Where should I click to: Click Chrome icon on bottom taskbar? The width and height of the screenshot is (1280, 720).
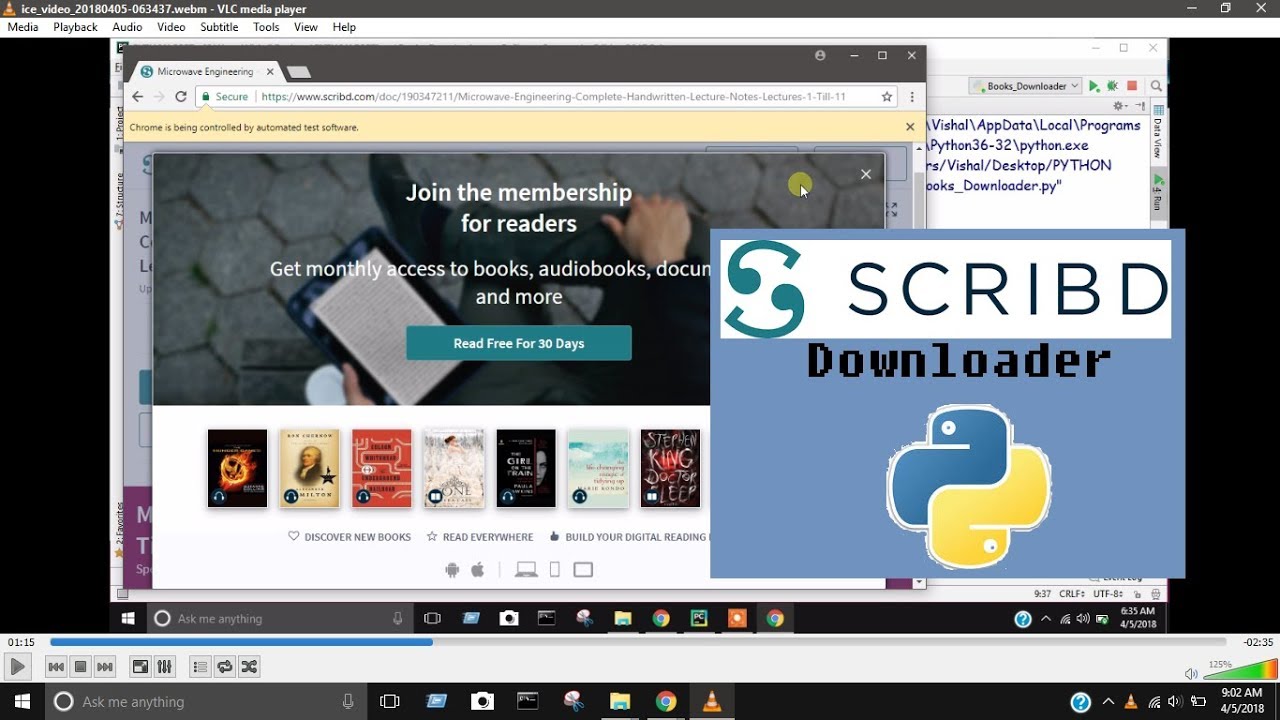coord(666,701)
